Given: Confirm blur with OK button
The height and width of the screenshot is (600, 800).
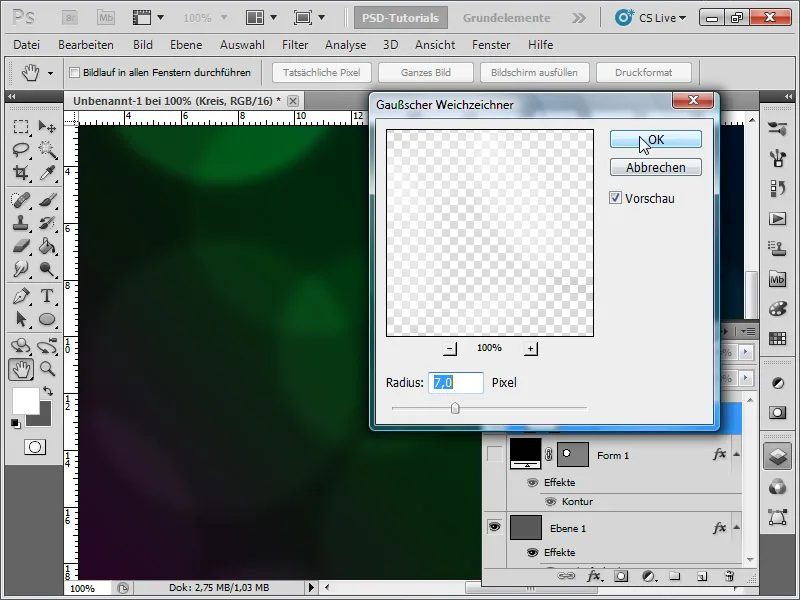Looking at the screenshot, I should coord(656,139).
